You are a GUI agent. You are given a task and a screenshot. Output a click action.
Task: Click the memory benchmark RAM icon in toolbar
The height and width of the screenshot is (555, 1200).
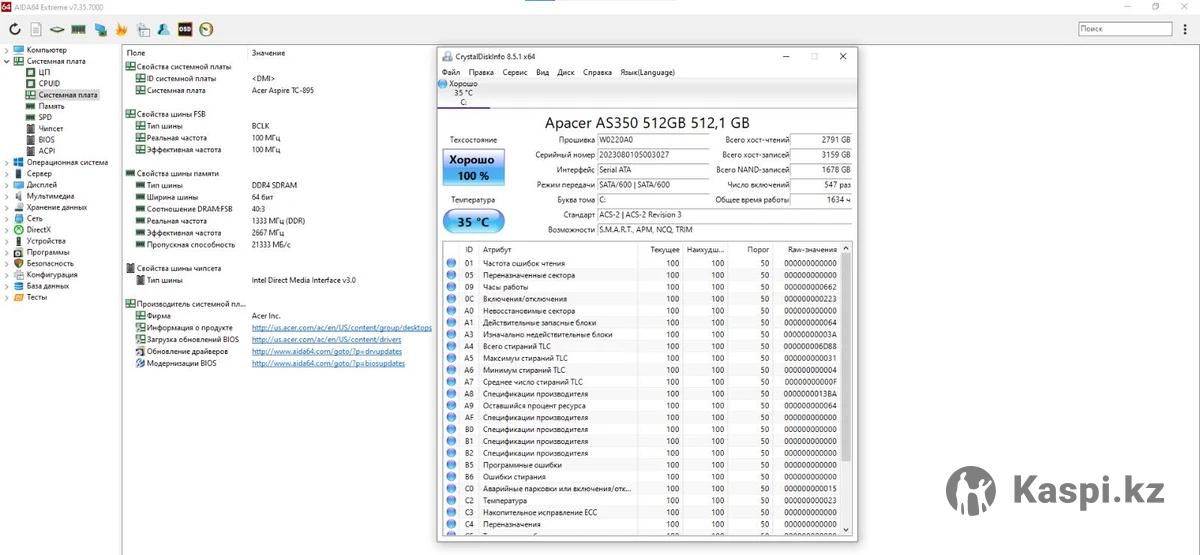coord(78,30)
